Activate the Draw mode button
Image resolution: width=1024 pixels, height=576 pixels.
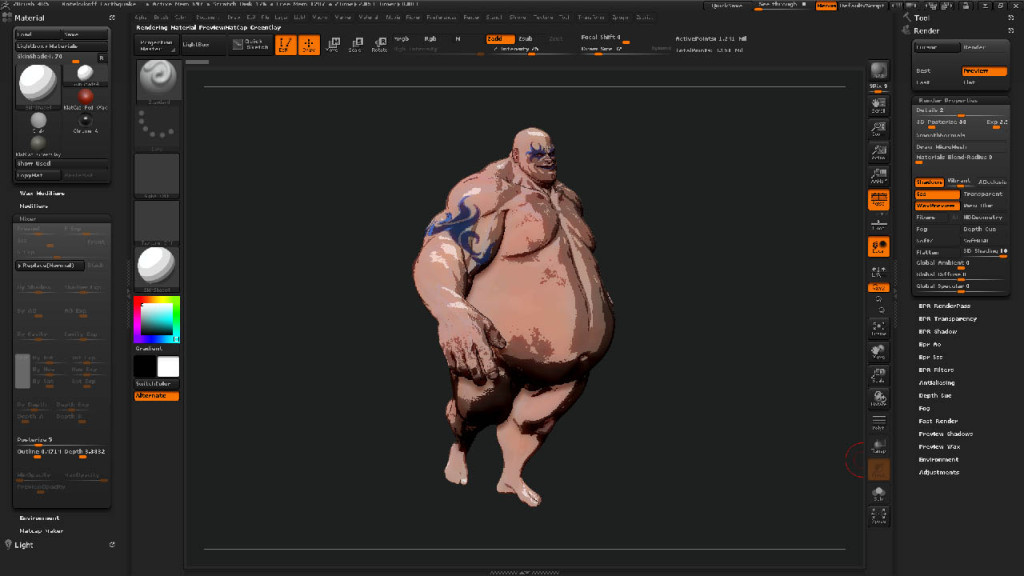click(x=309, y=44)
